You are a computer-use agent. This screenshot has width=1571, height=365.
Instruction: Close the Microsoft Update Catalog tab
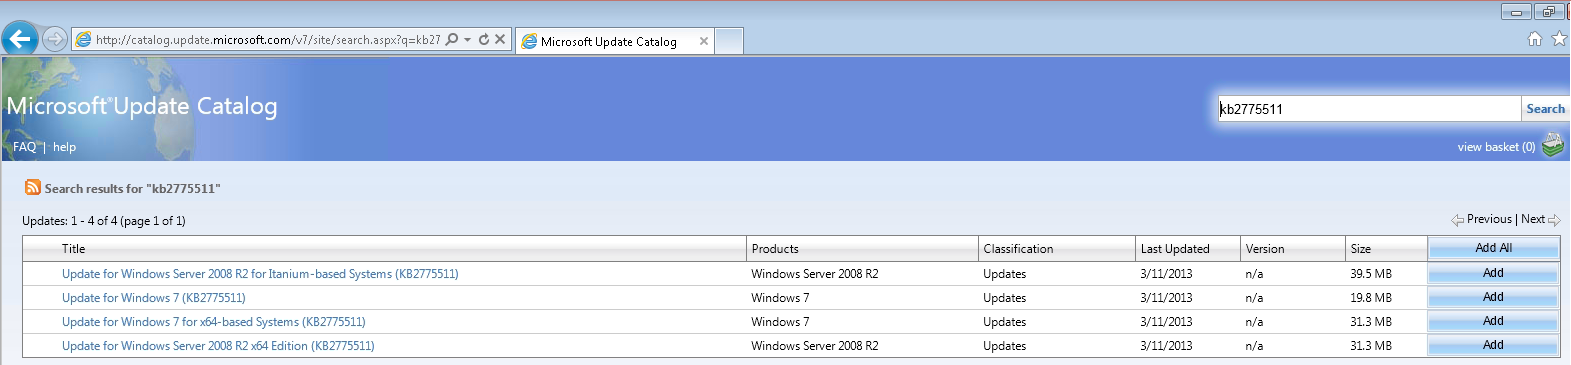pos(704,41)
